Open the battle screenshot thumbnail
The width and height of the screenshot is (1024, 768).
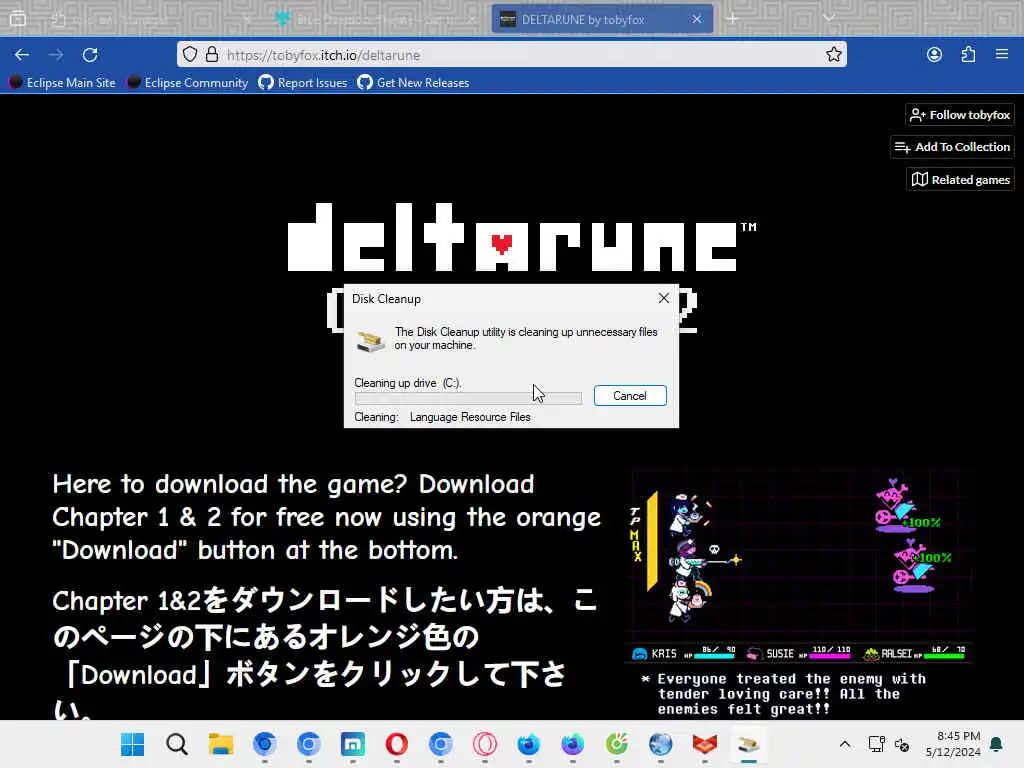[x=798, y=592]
